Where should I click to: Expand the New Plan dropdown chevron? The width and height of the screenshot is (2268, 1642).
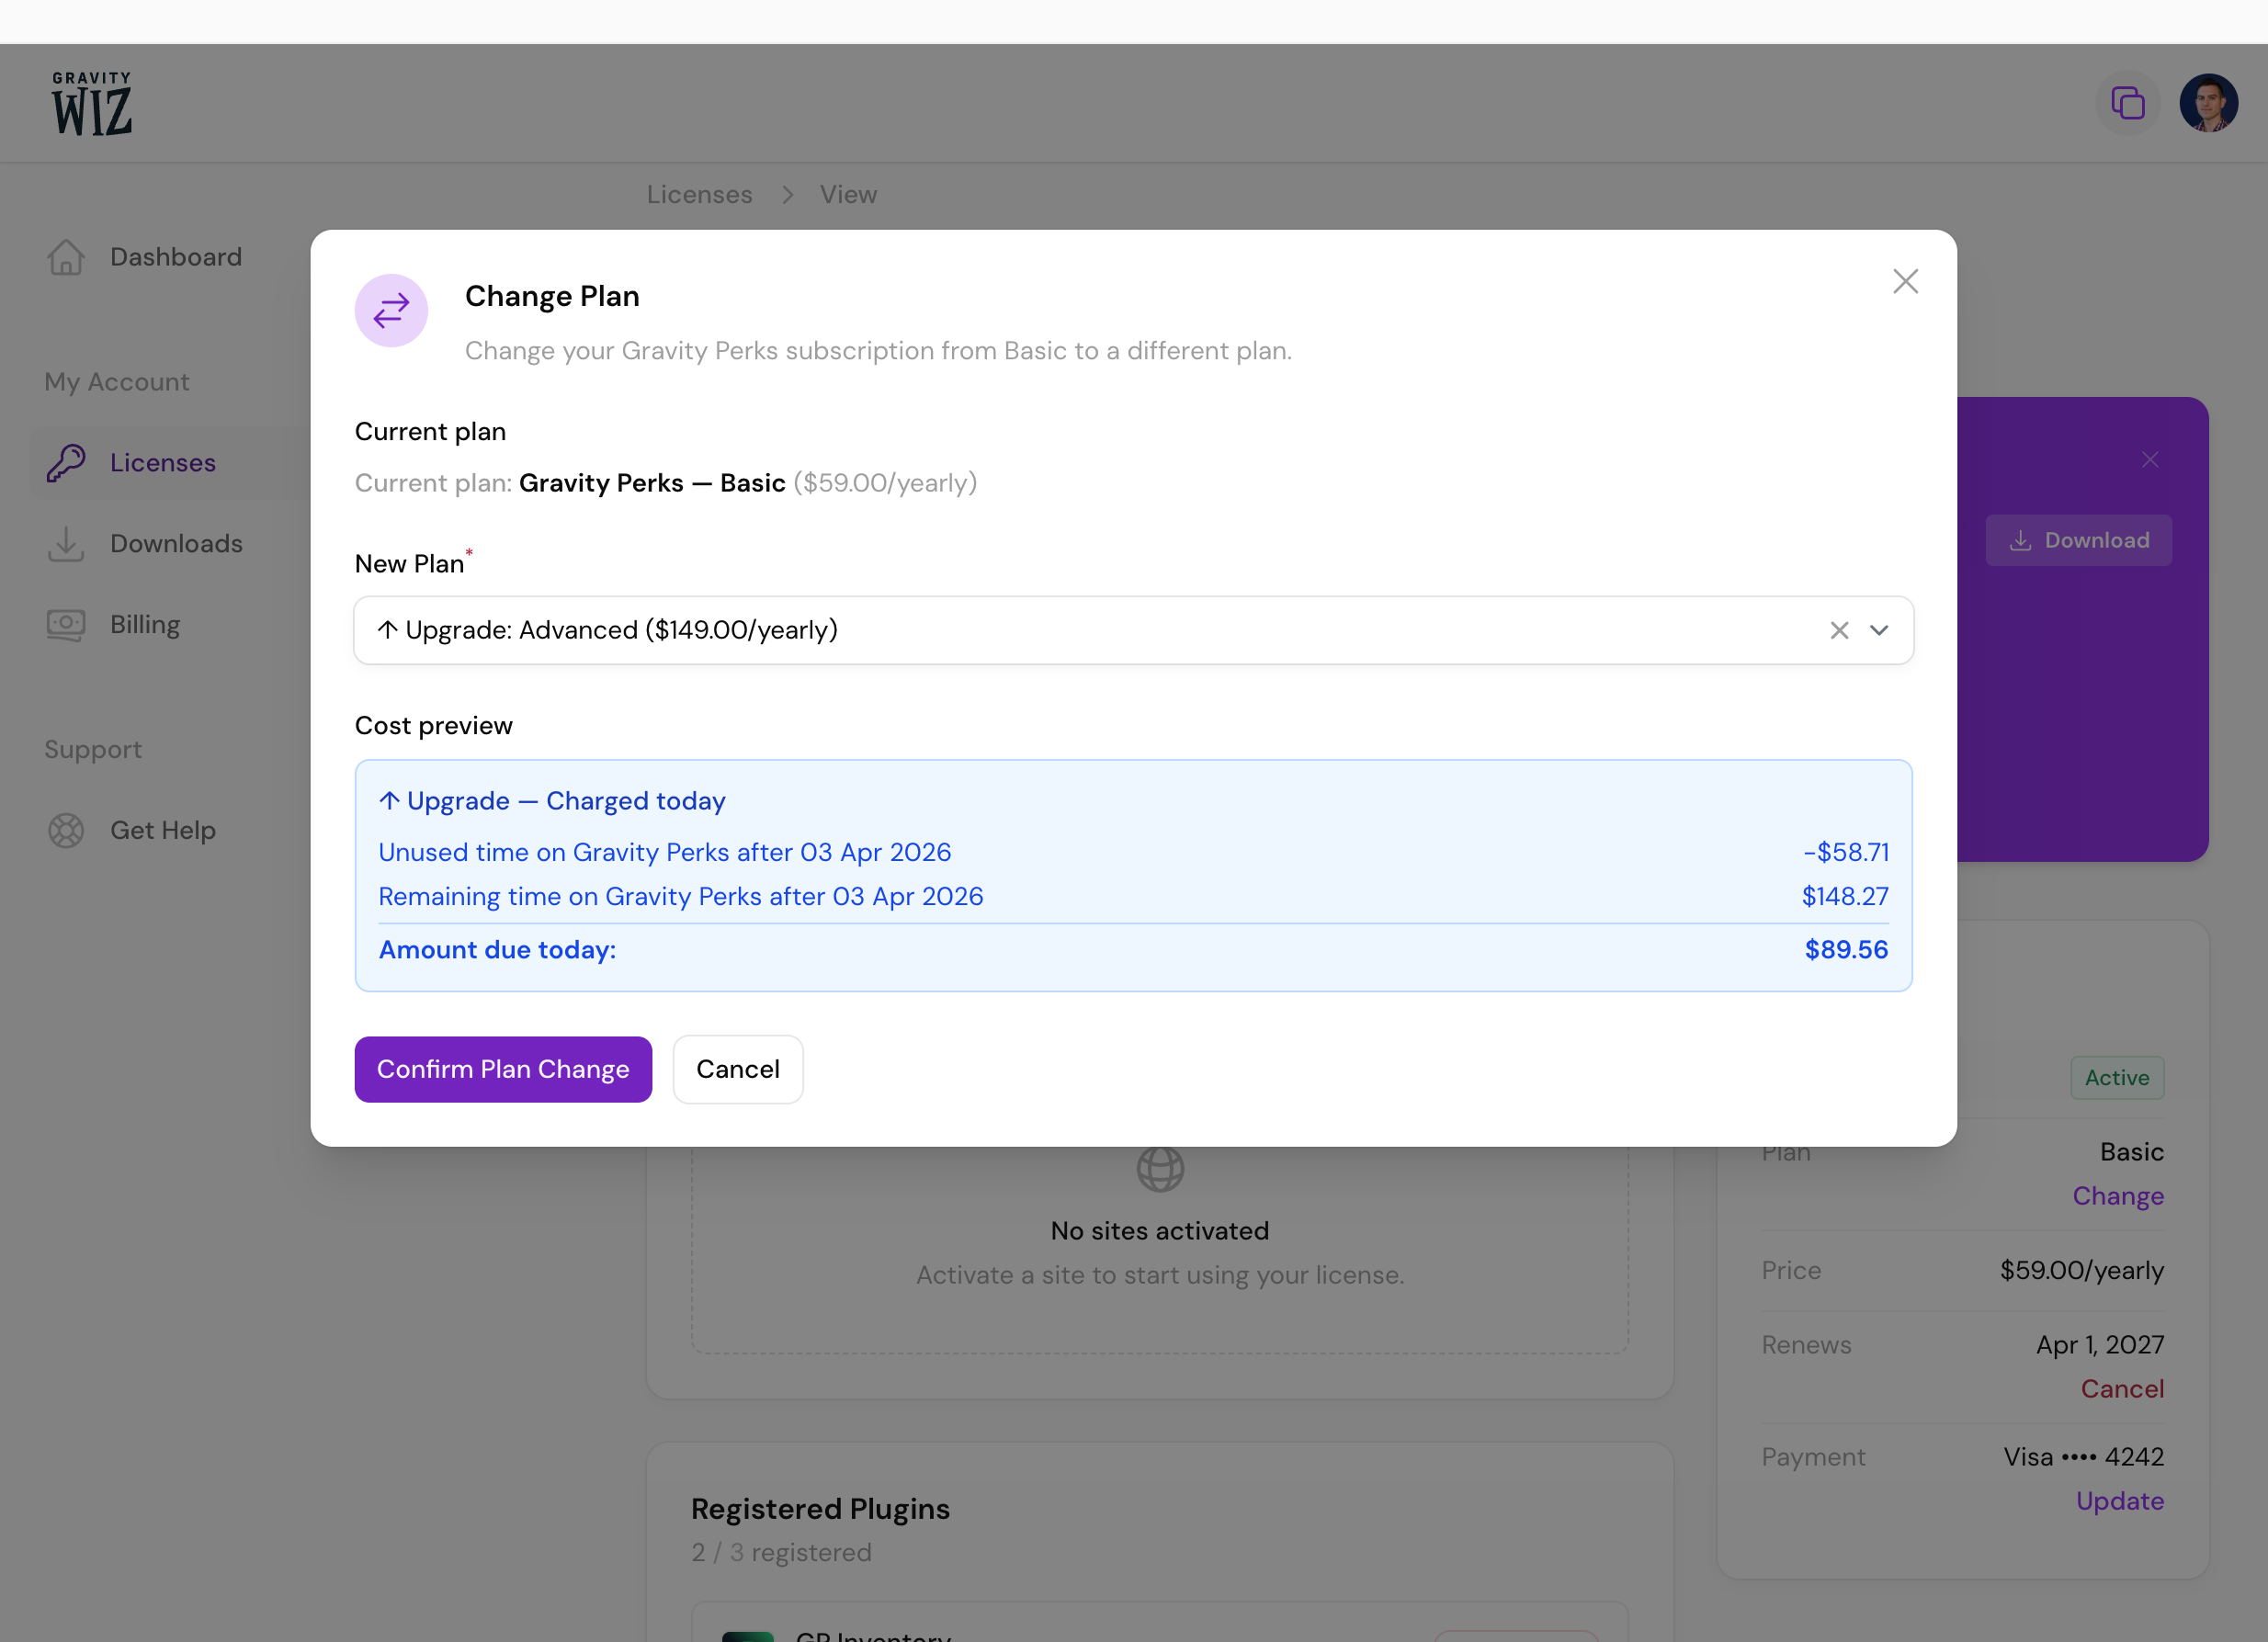pos(1879,630)
